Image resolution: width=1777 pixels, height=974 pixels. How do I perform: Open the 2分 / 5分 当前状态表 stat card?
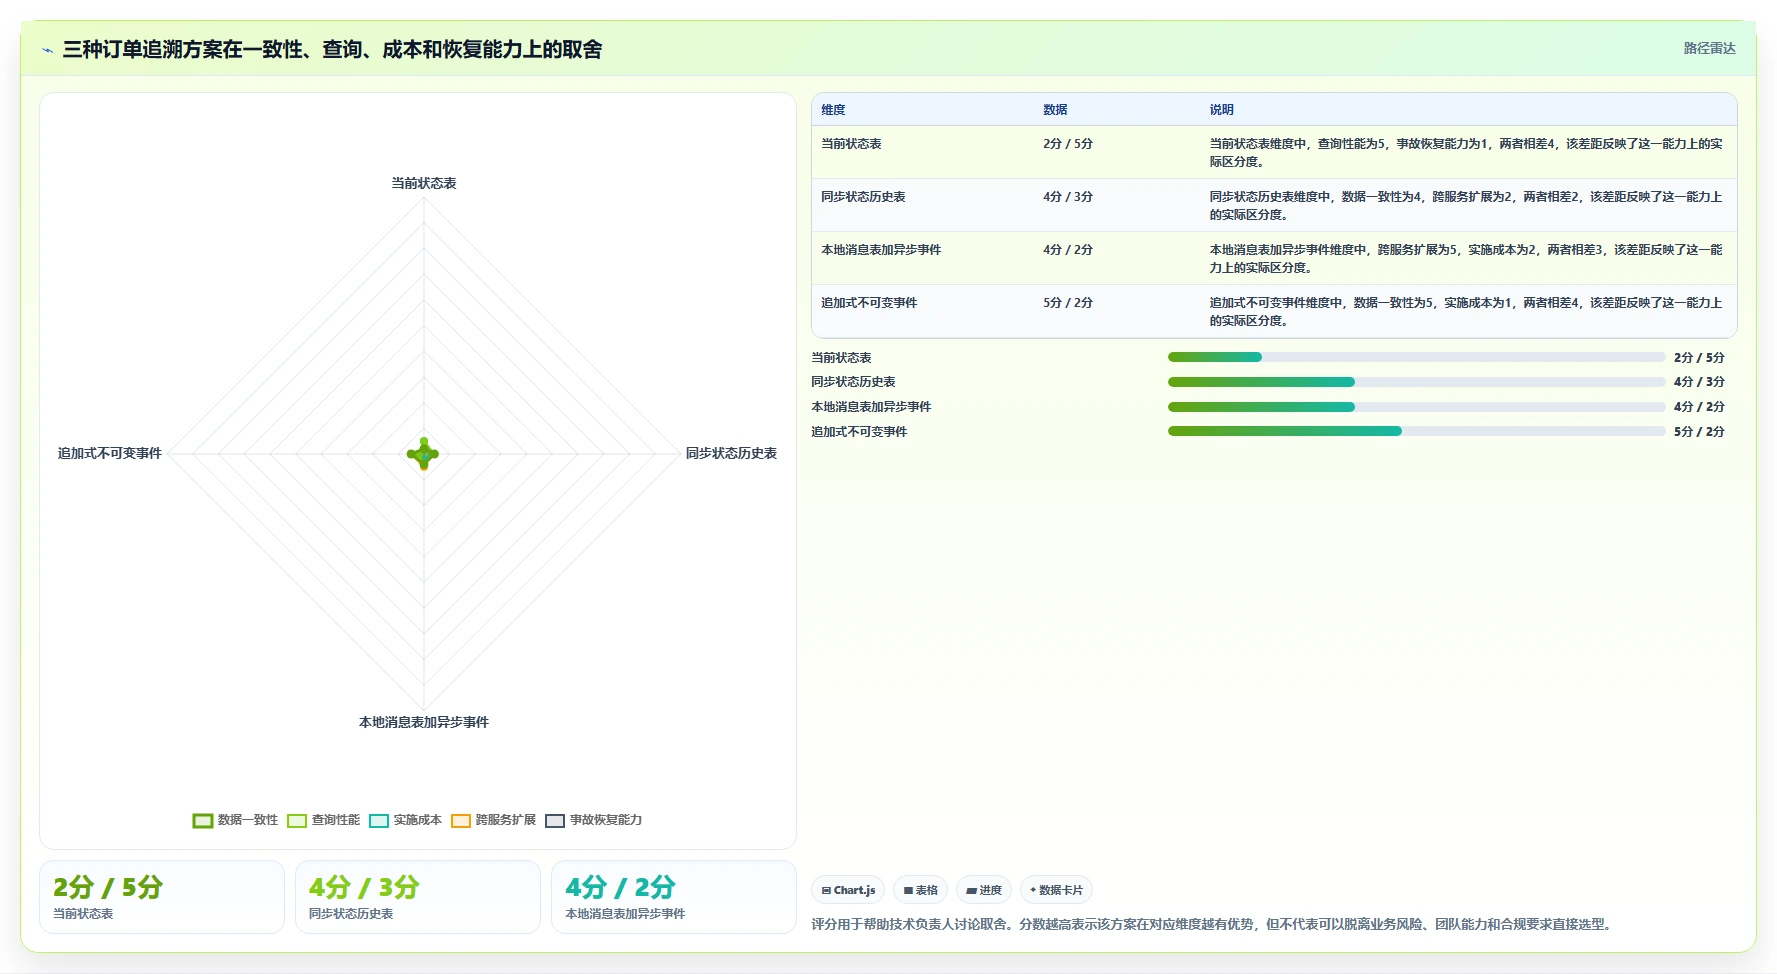pos(162,897)
